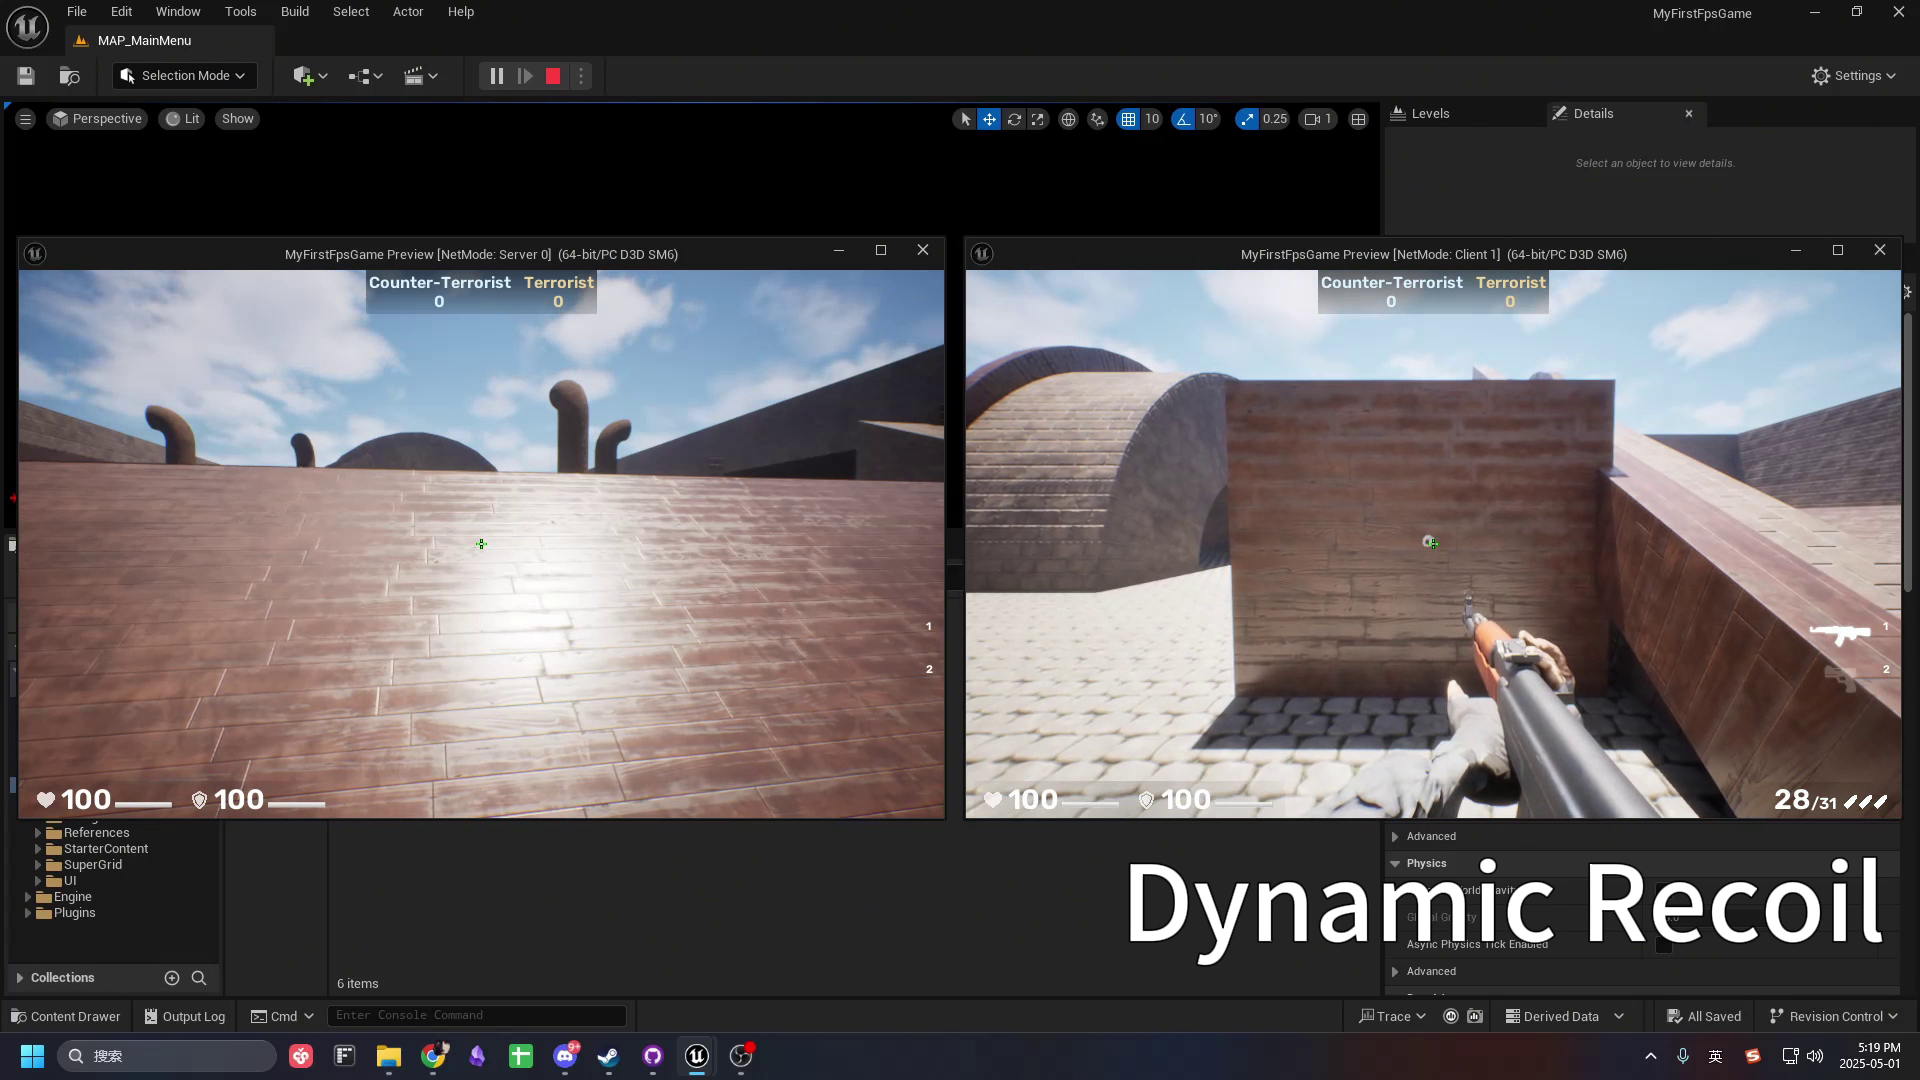The height and width of the screenshot is (1080, 1920).
Task: Collapse the Physics section
Action: click(1395, 863)
